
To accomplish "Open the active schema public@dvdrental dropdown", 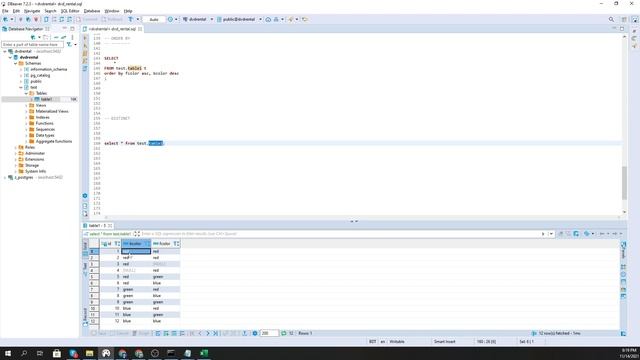I will (x=239, y=19).
